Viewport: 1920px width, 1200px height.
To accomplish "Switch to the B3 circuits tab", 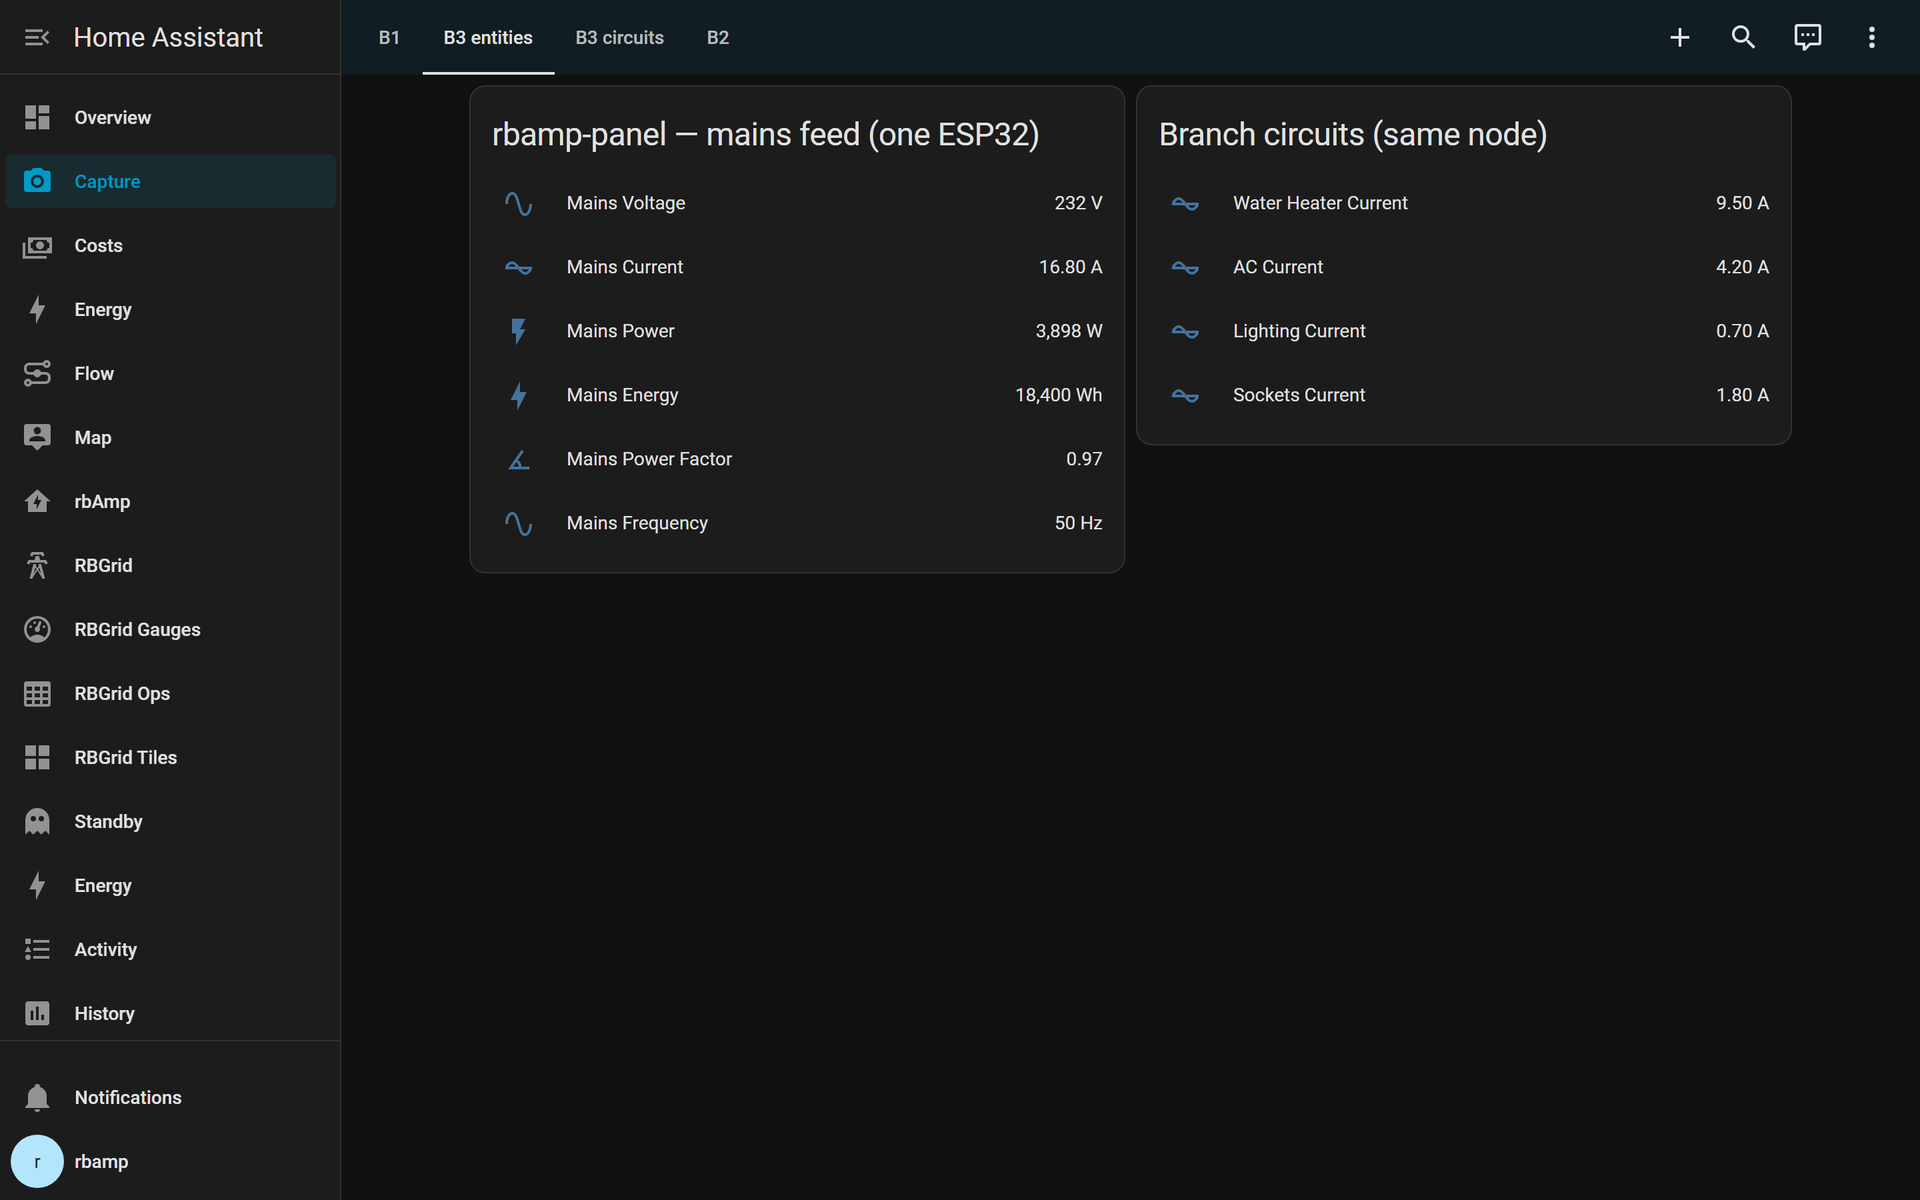I will (620, 37).
